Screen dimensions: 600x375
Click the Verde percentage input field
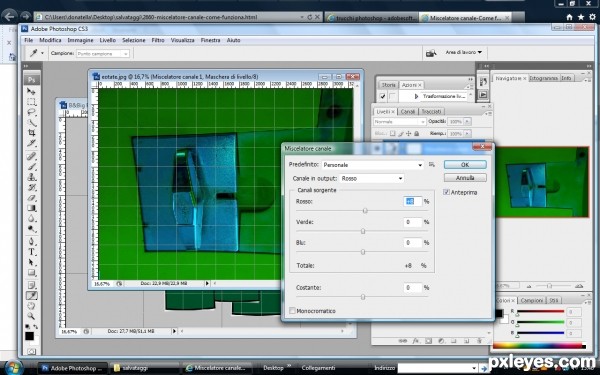[412, 222]
